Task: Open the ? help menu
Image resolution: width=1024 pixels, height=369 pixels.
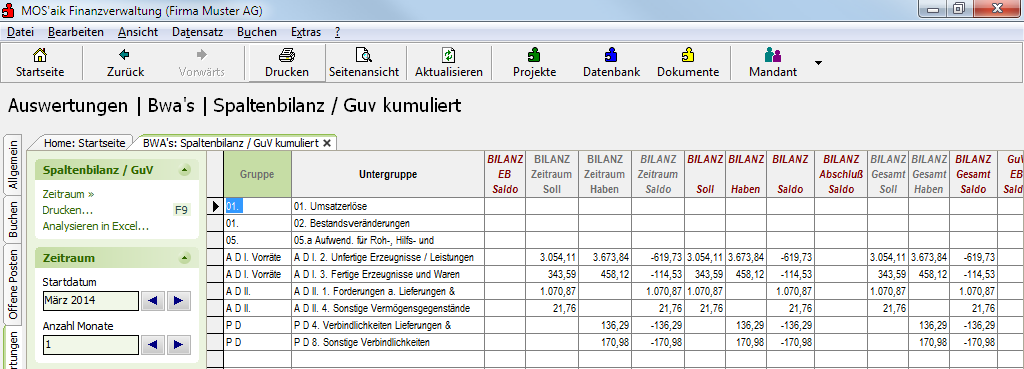Action: click(337, 32)
